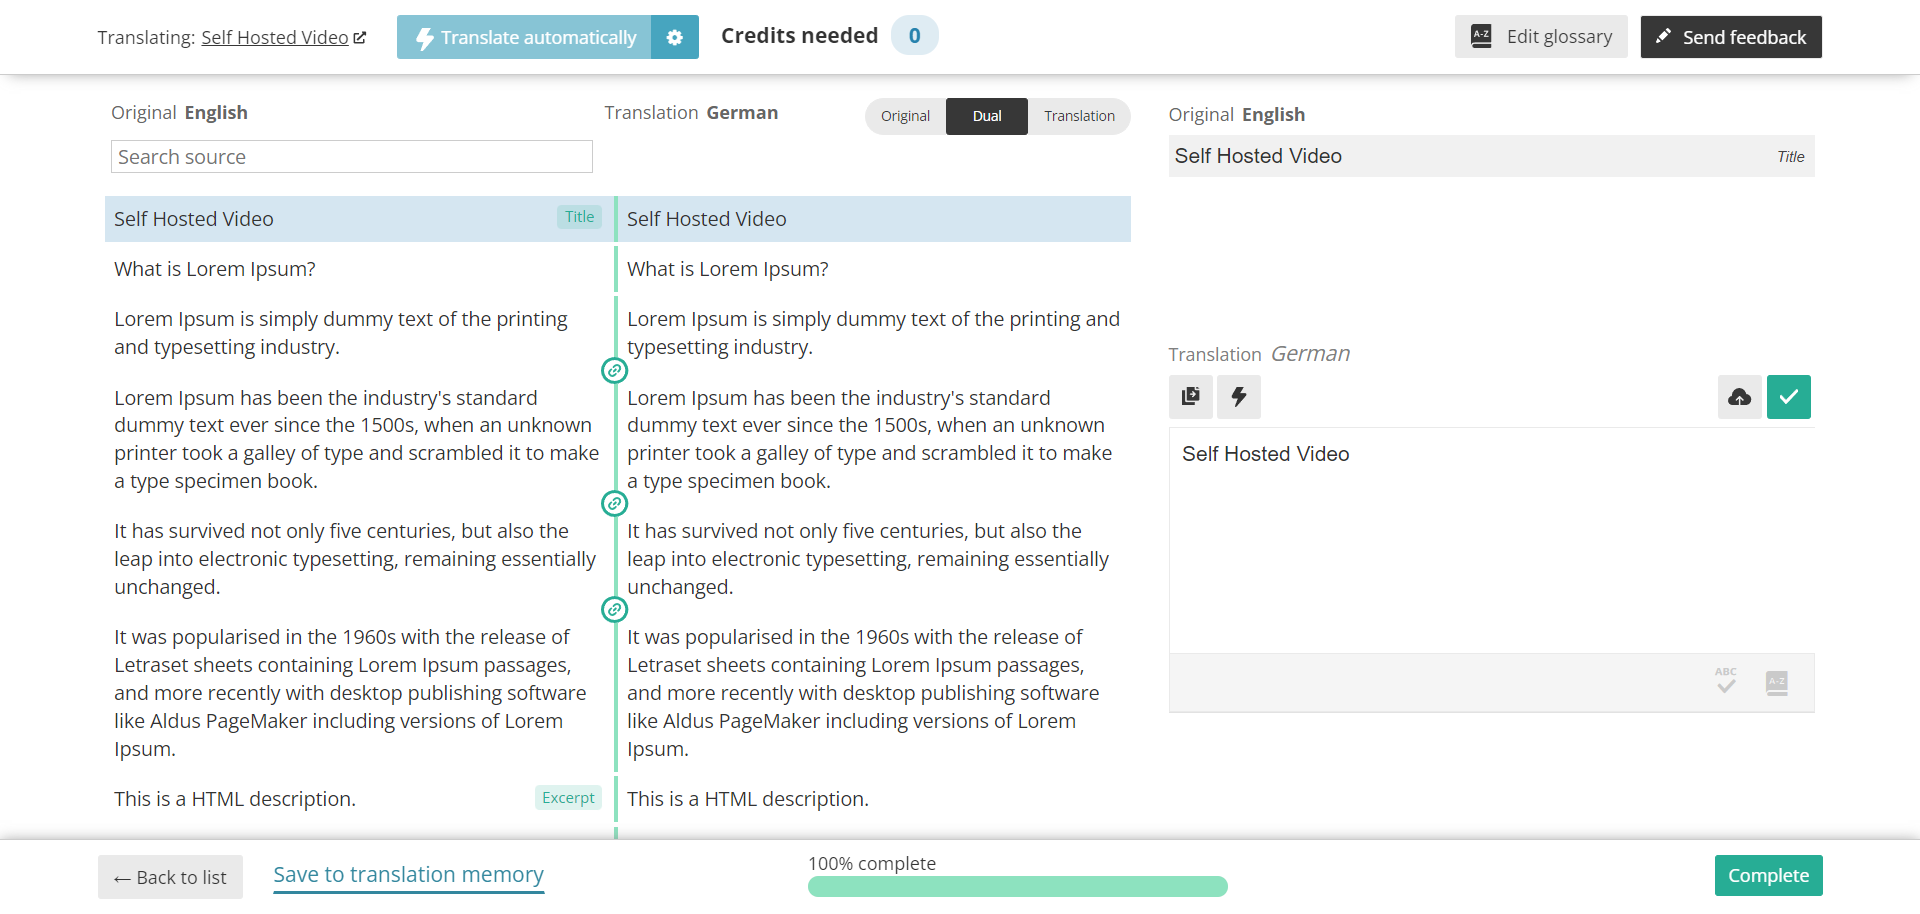Open automatic translation settings gear
This screenshot has height=914, width=1920.
click(674, 37)
